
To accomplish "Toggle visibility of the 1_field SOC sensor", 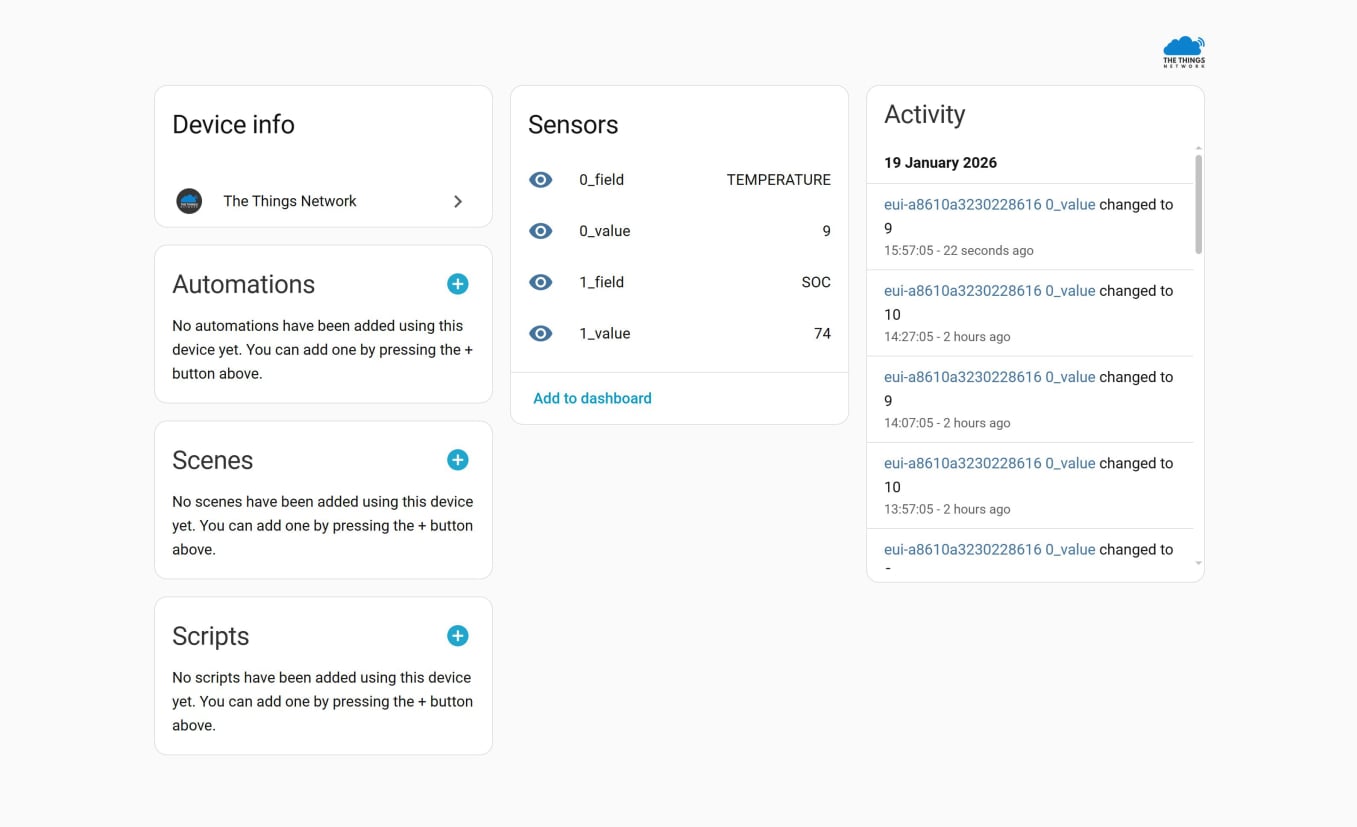I will coord(540,282).
